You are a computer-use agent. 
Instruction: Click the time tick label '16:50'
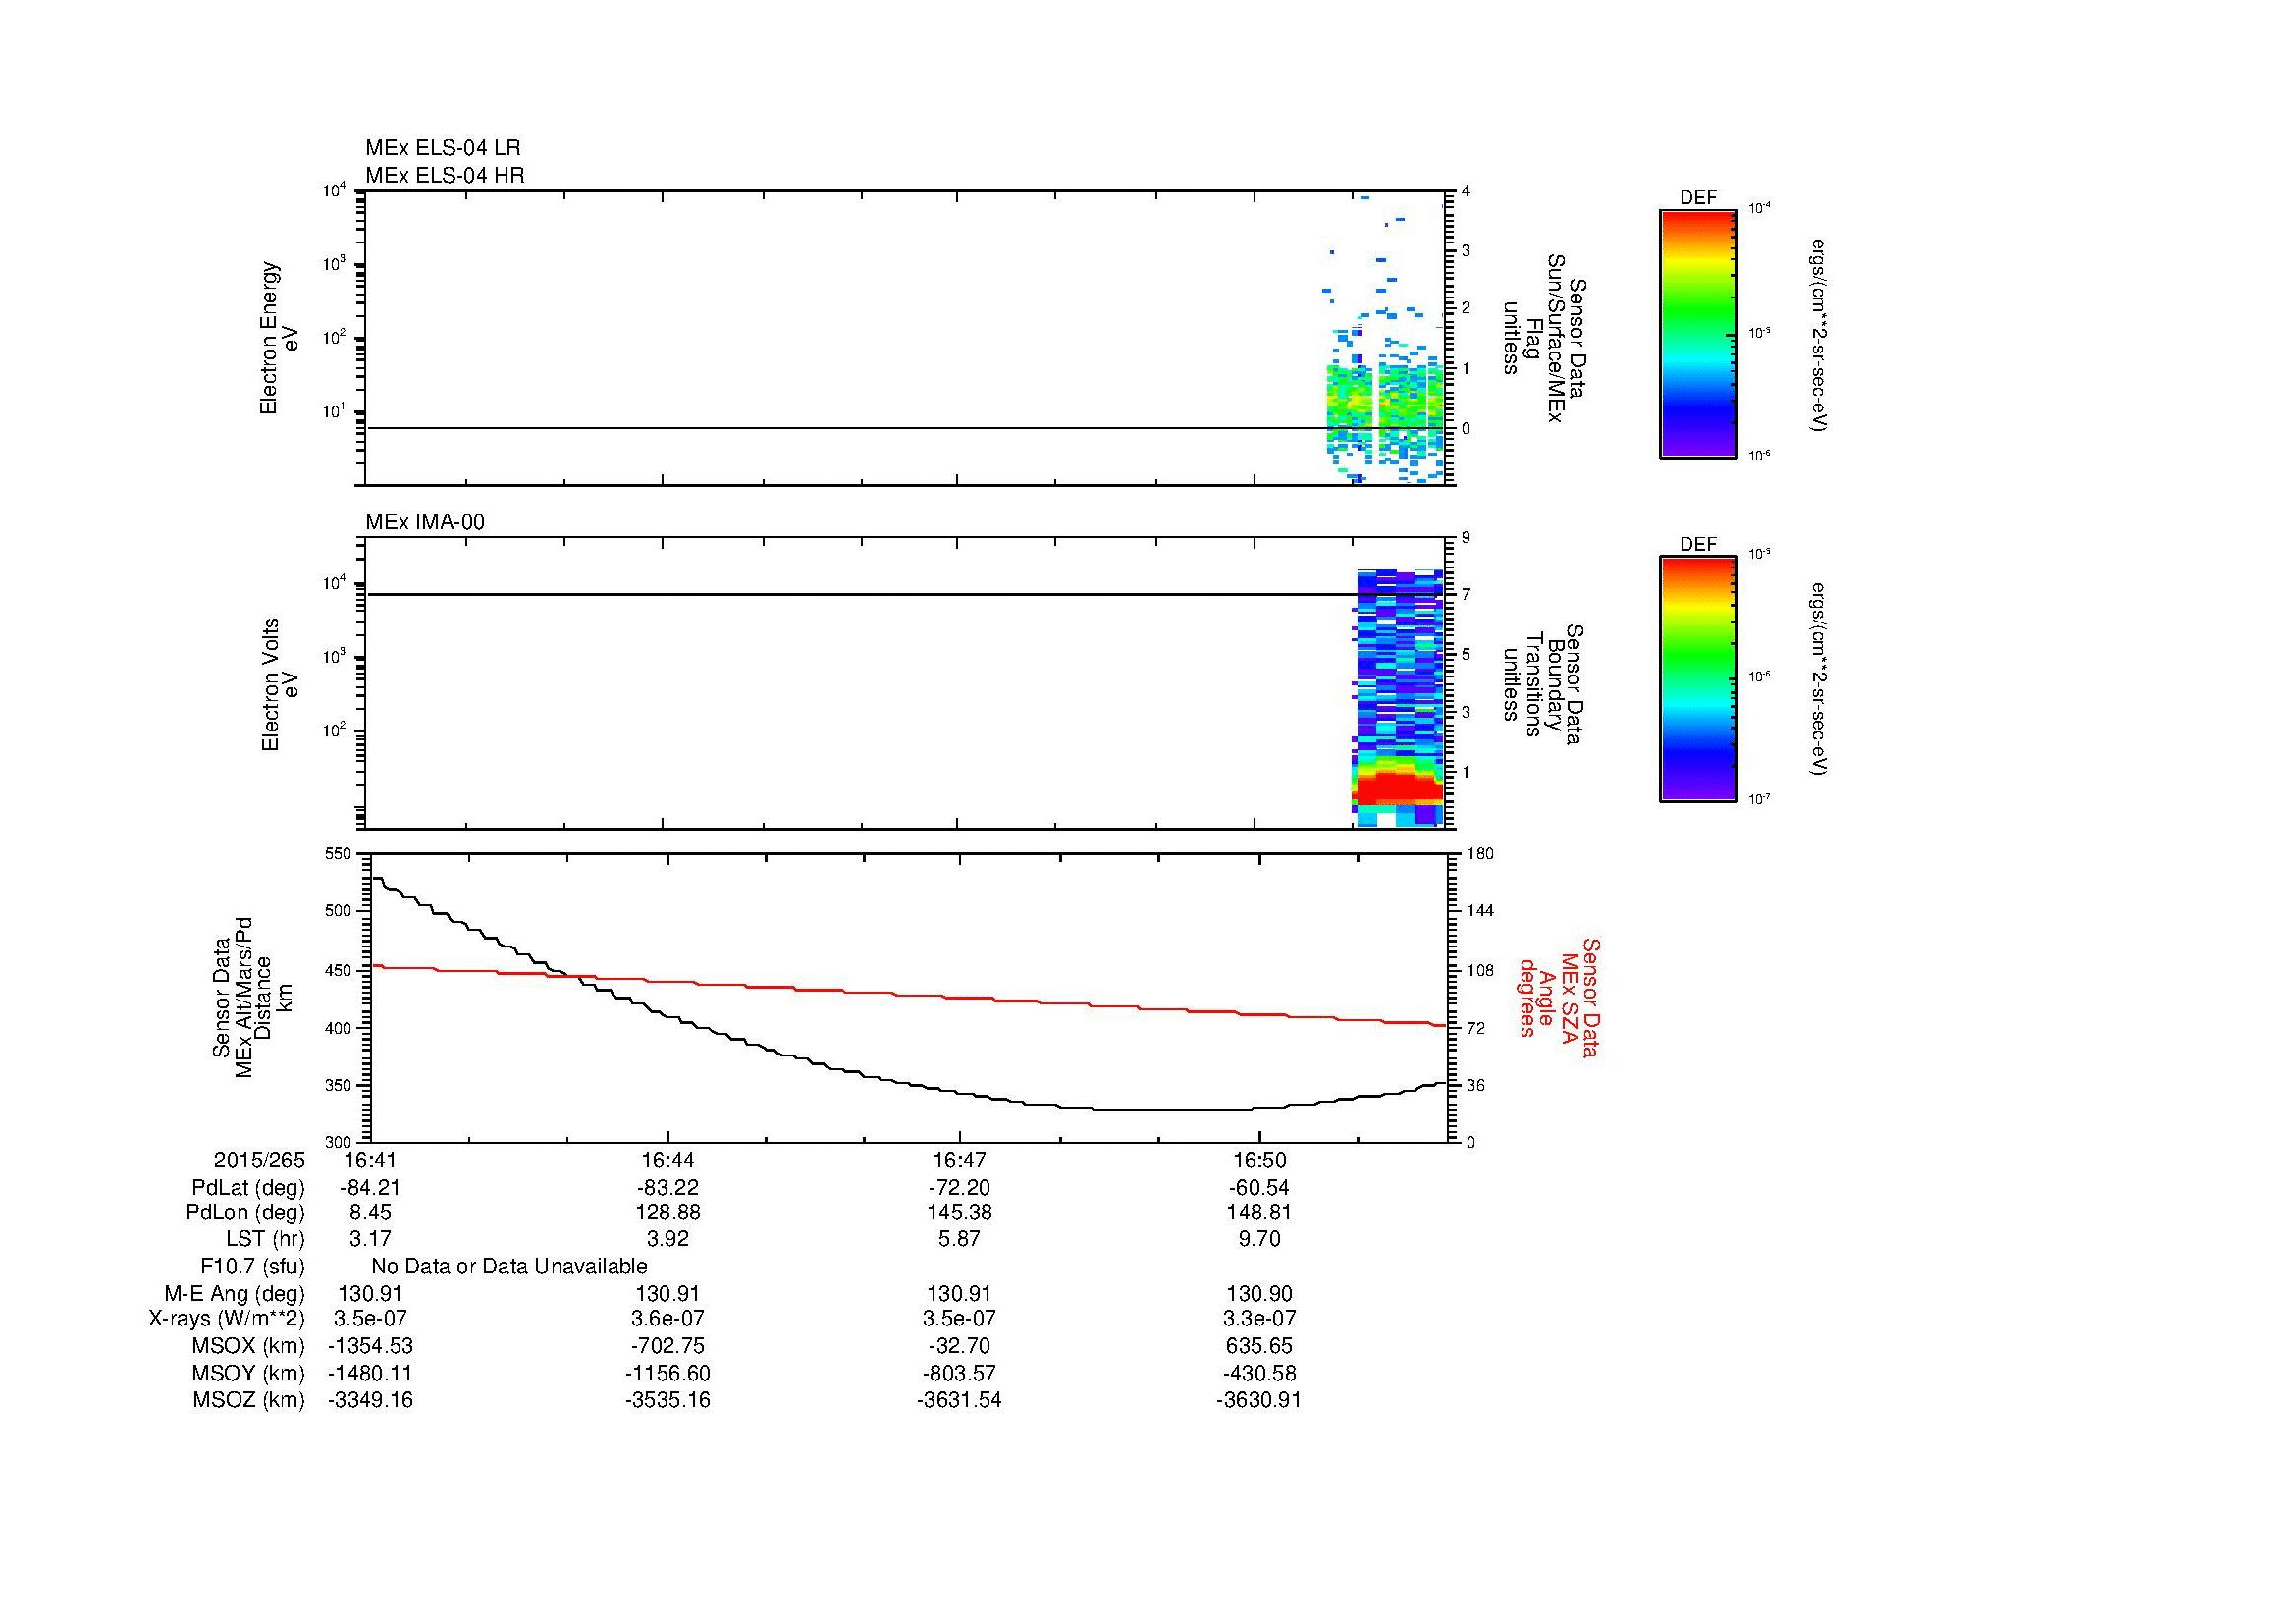pyautogui.click(x=1259, y=1161)
